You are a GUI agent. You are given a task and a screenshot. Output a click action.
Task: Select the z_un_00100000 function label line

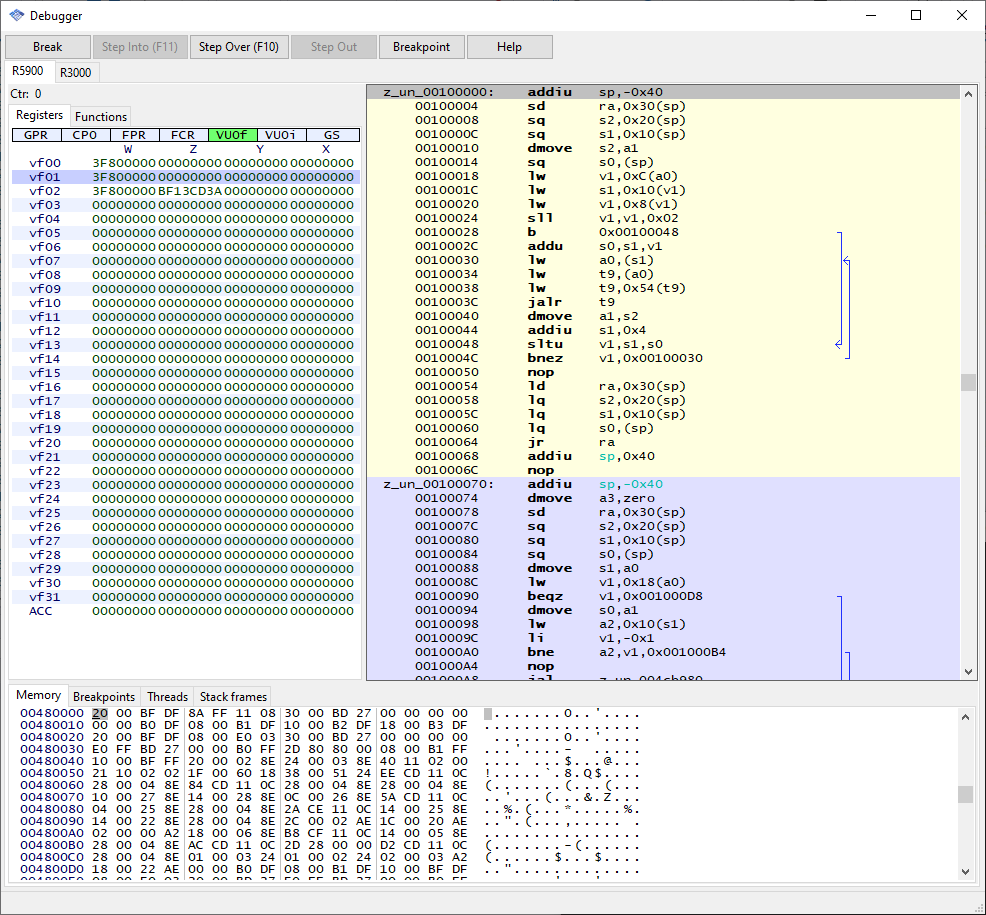pyautogui.click(x=663, y=92)
